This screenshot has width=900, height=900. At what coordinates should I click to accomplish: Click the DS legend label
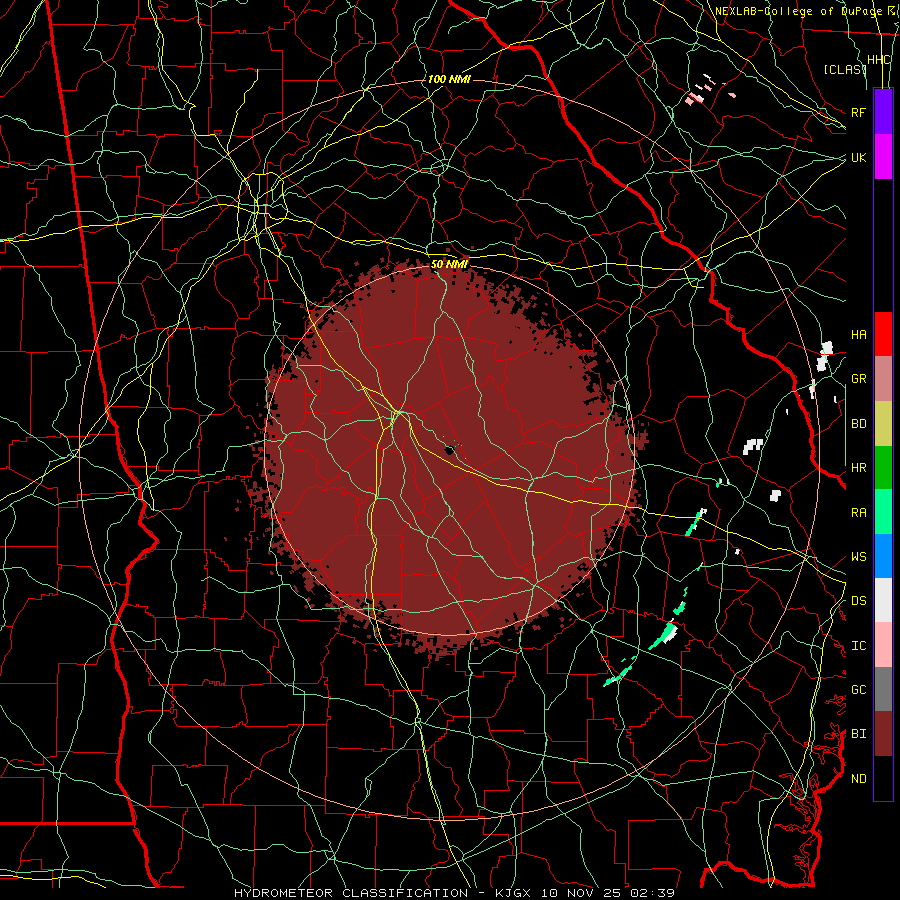click(859, 601)
